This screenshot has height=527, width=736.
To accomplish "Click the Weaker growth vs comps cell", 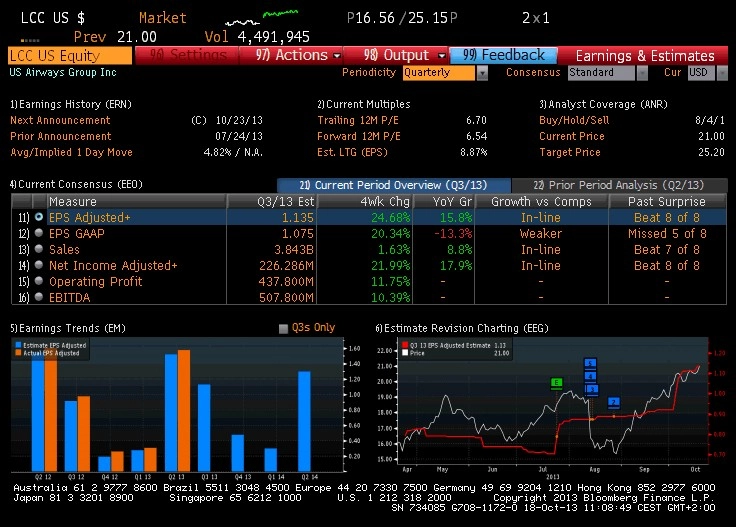I will [x=541, y=233].
